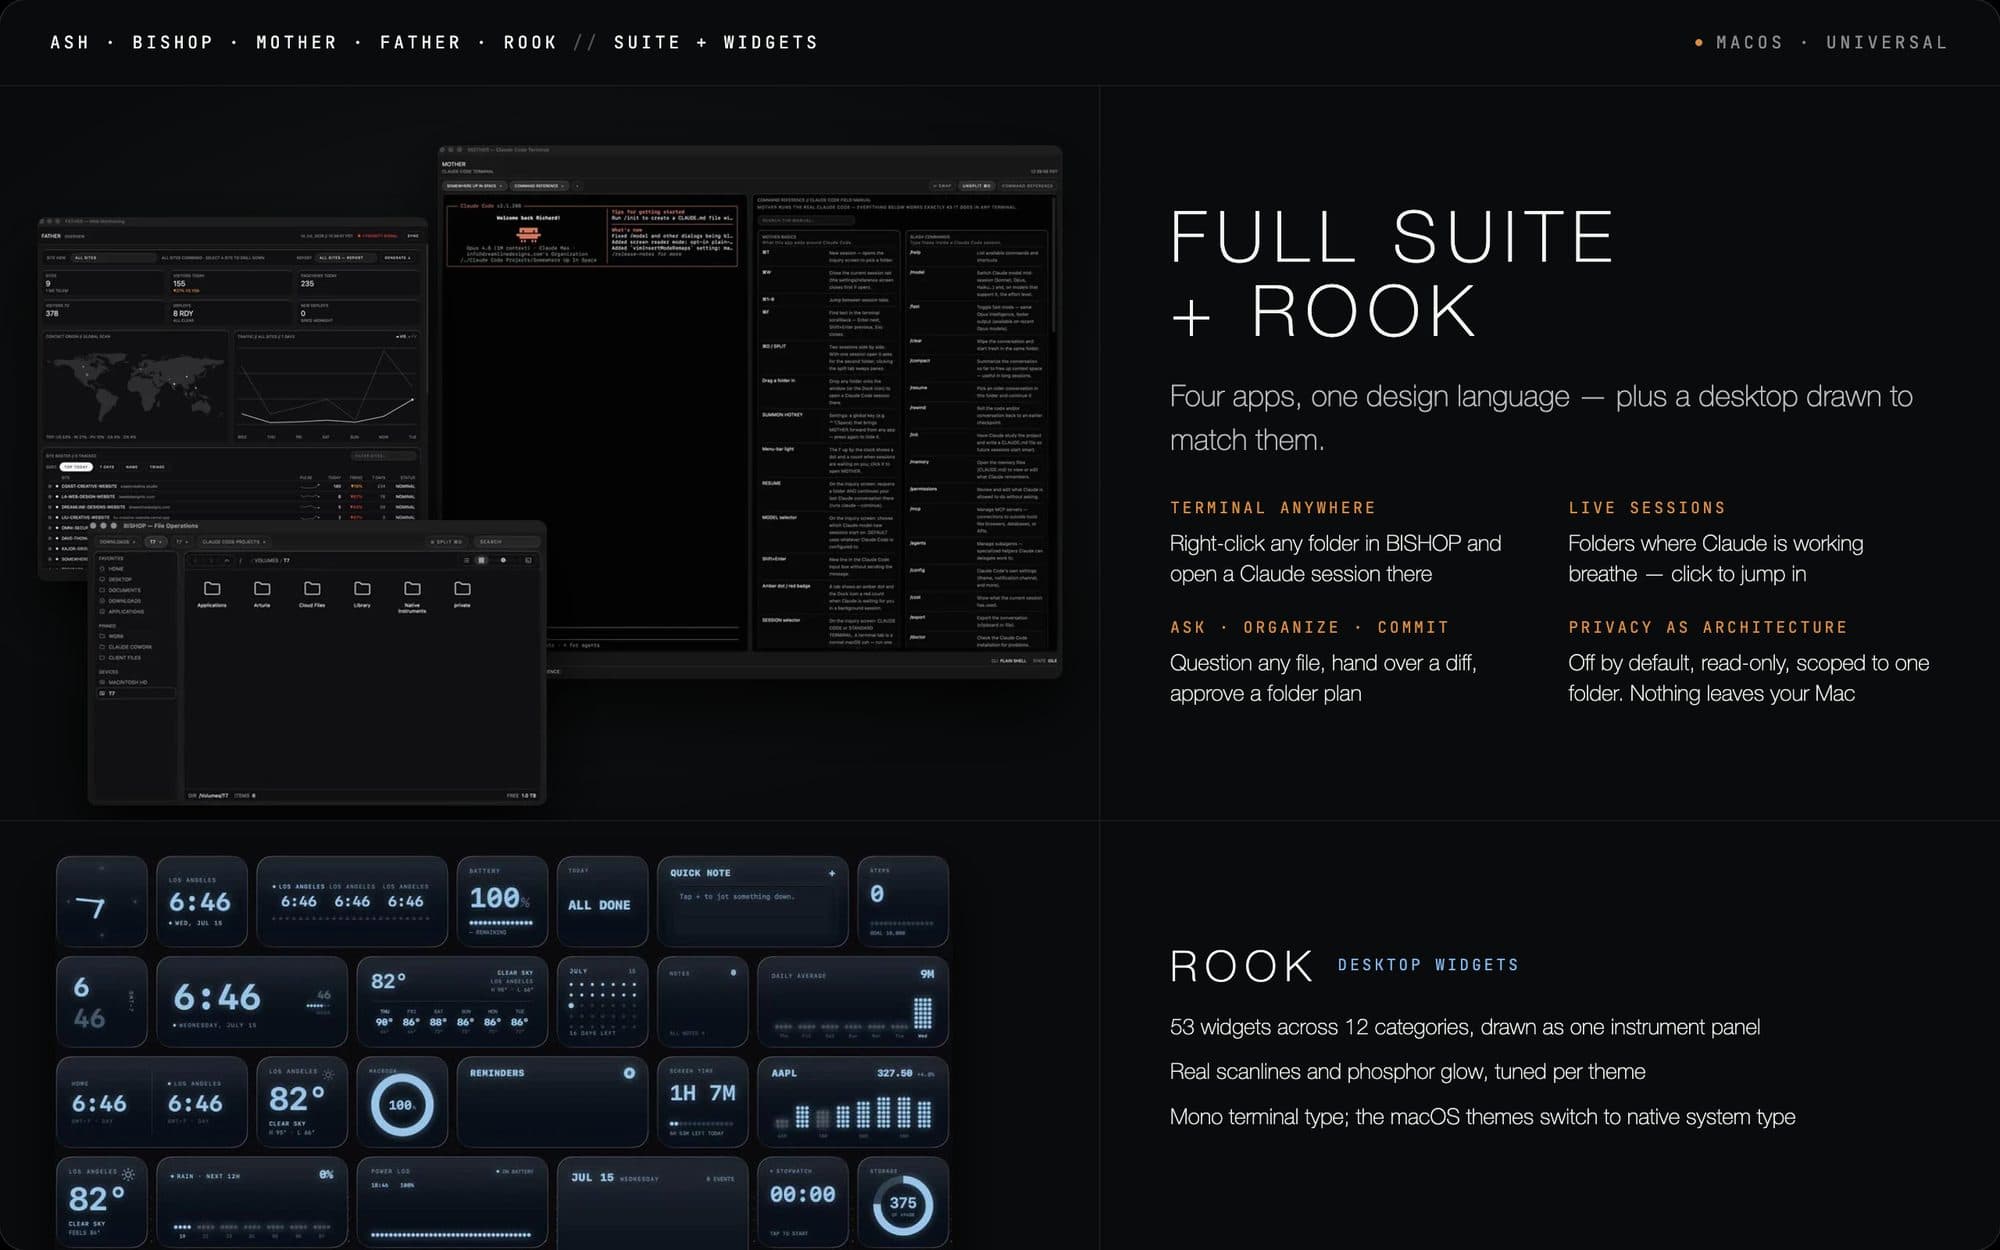The width and height of the screenshot is (2000, 1250).
Task: Click sun icon on bottom-left weather widget
Action: [128, 1175]
